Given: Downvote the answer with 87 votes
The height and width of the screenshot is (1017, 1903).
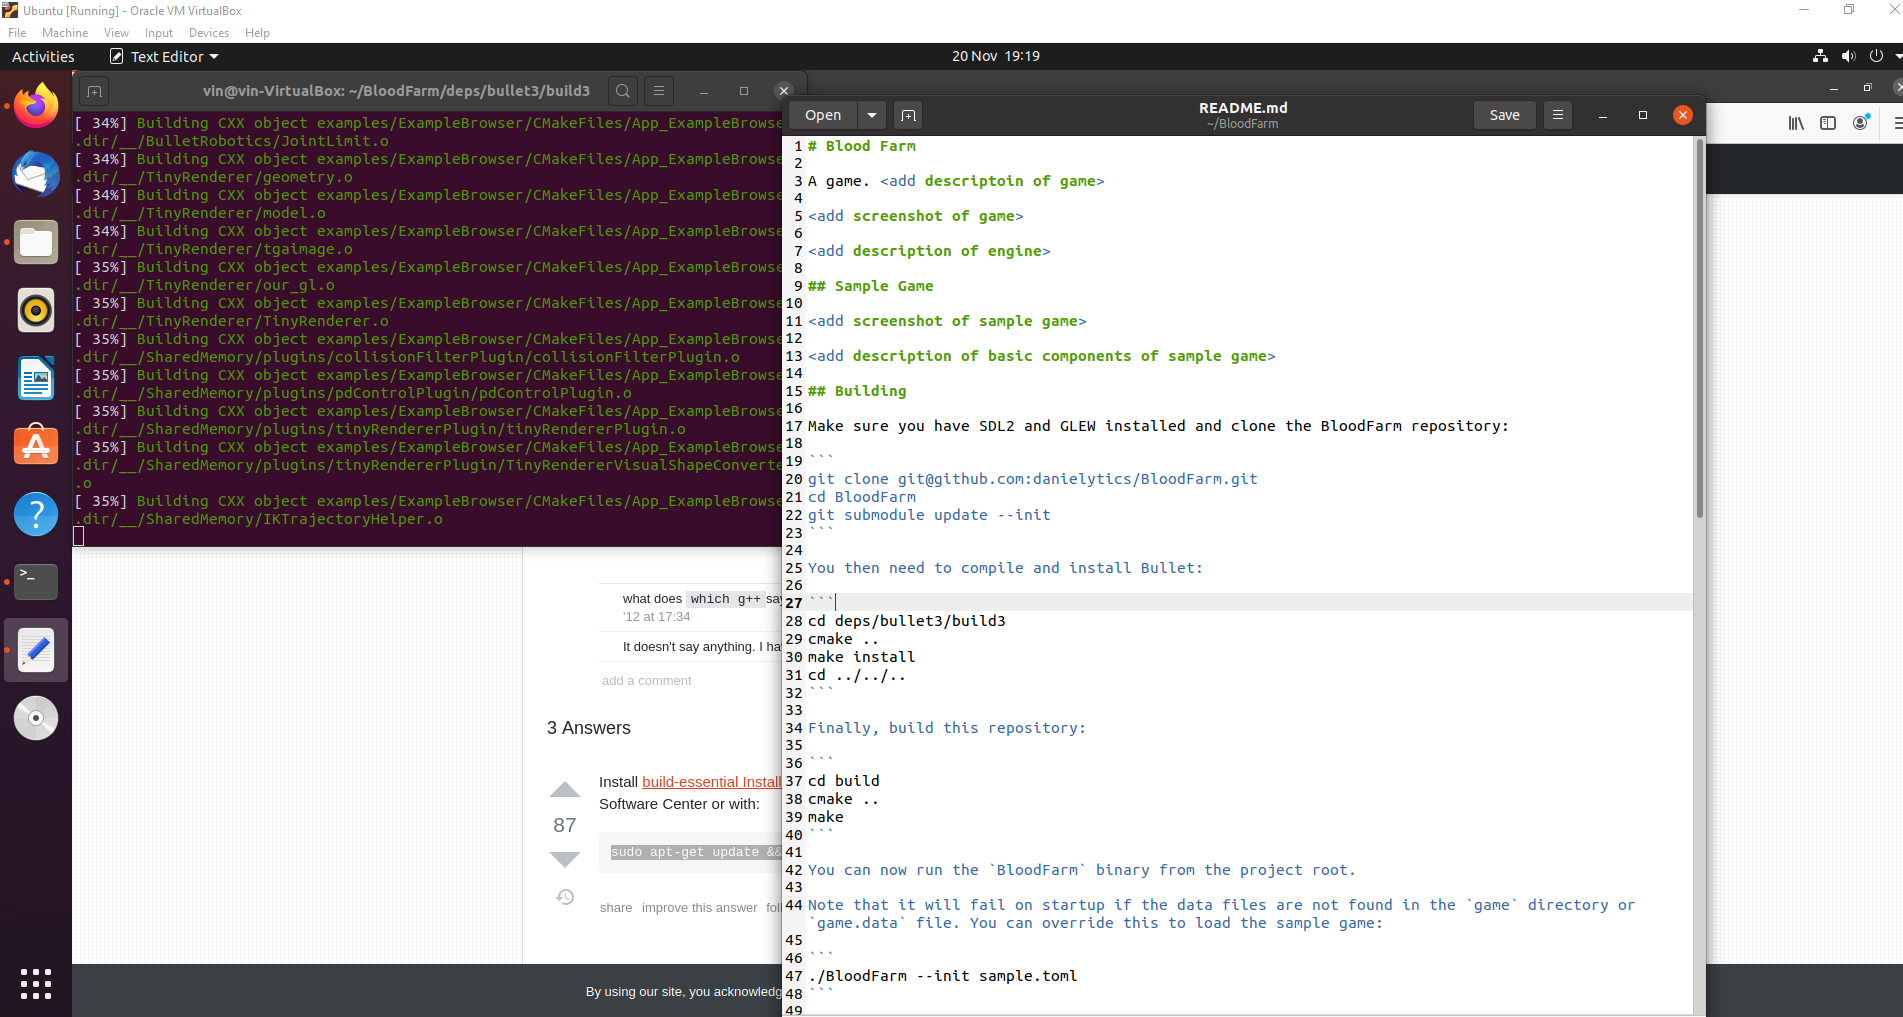Looking at the screenshot, I should click(x=565, y=859).
